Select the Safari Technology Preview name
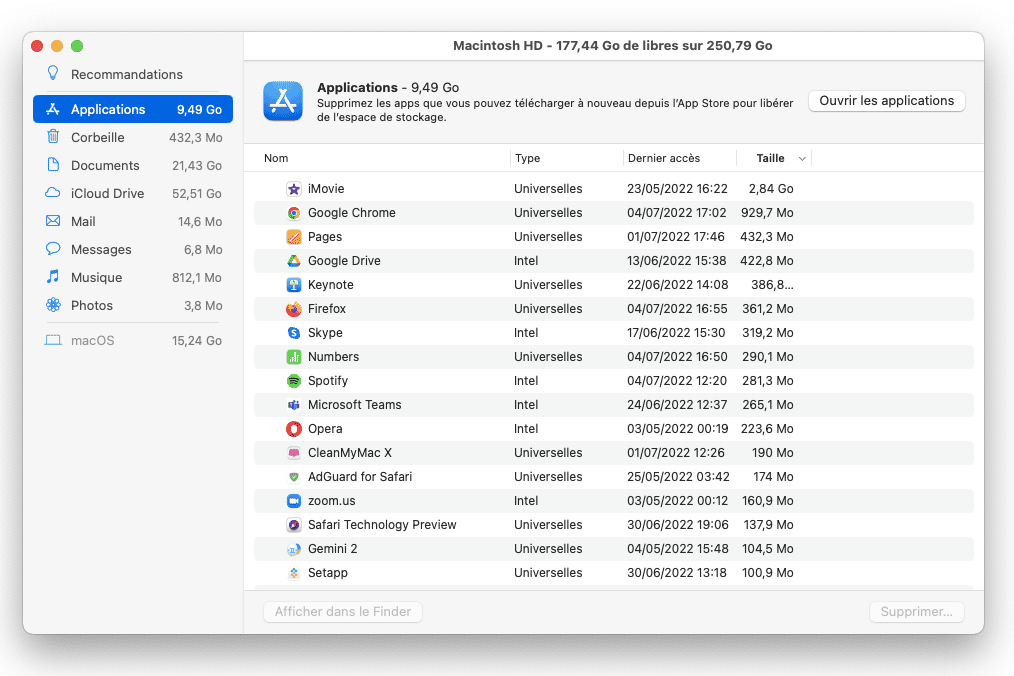The width and height of the screenshot is (1014, 676). point(382,525)
